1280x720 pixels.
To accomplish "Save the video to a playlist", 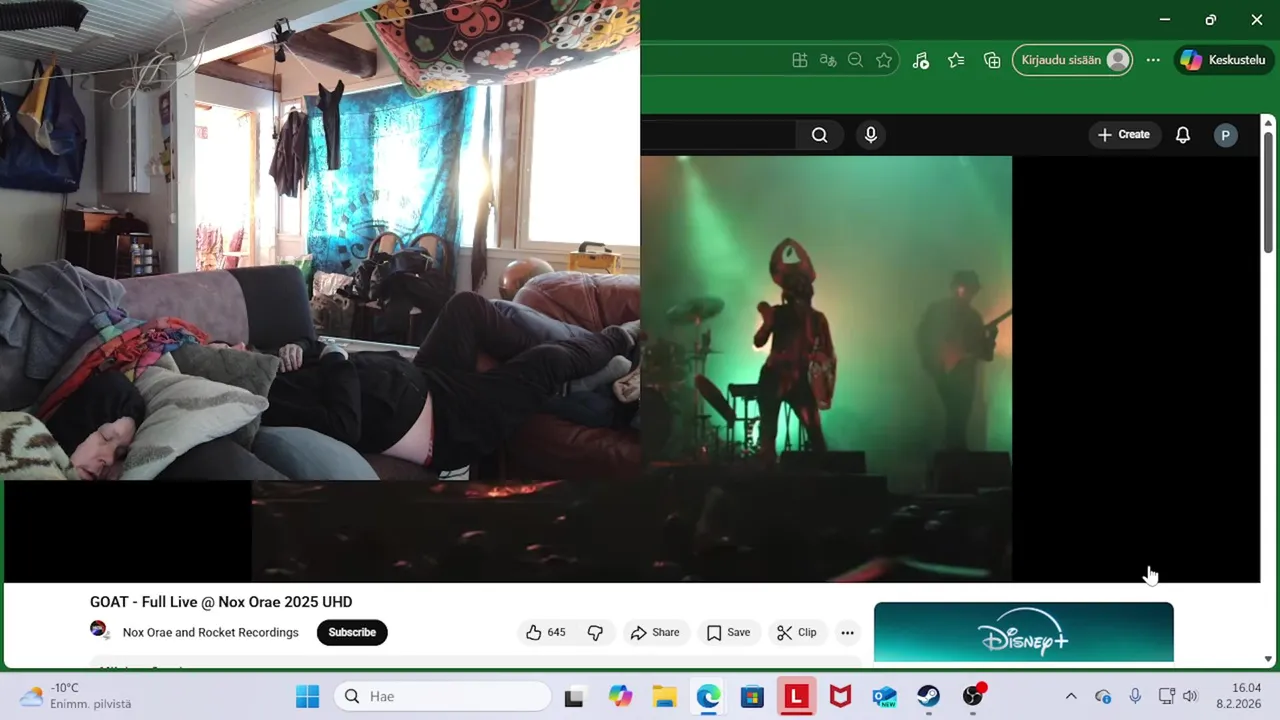I will click(728, 632).
